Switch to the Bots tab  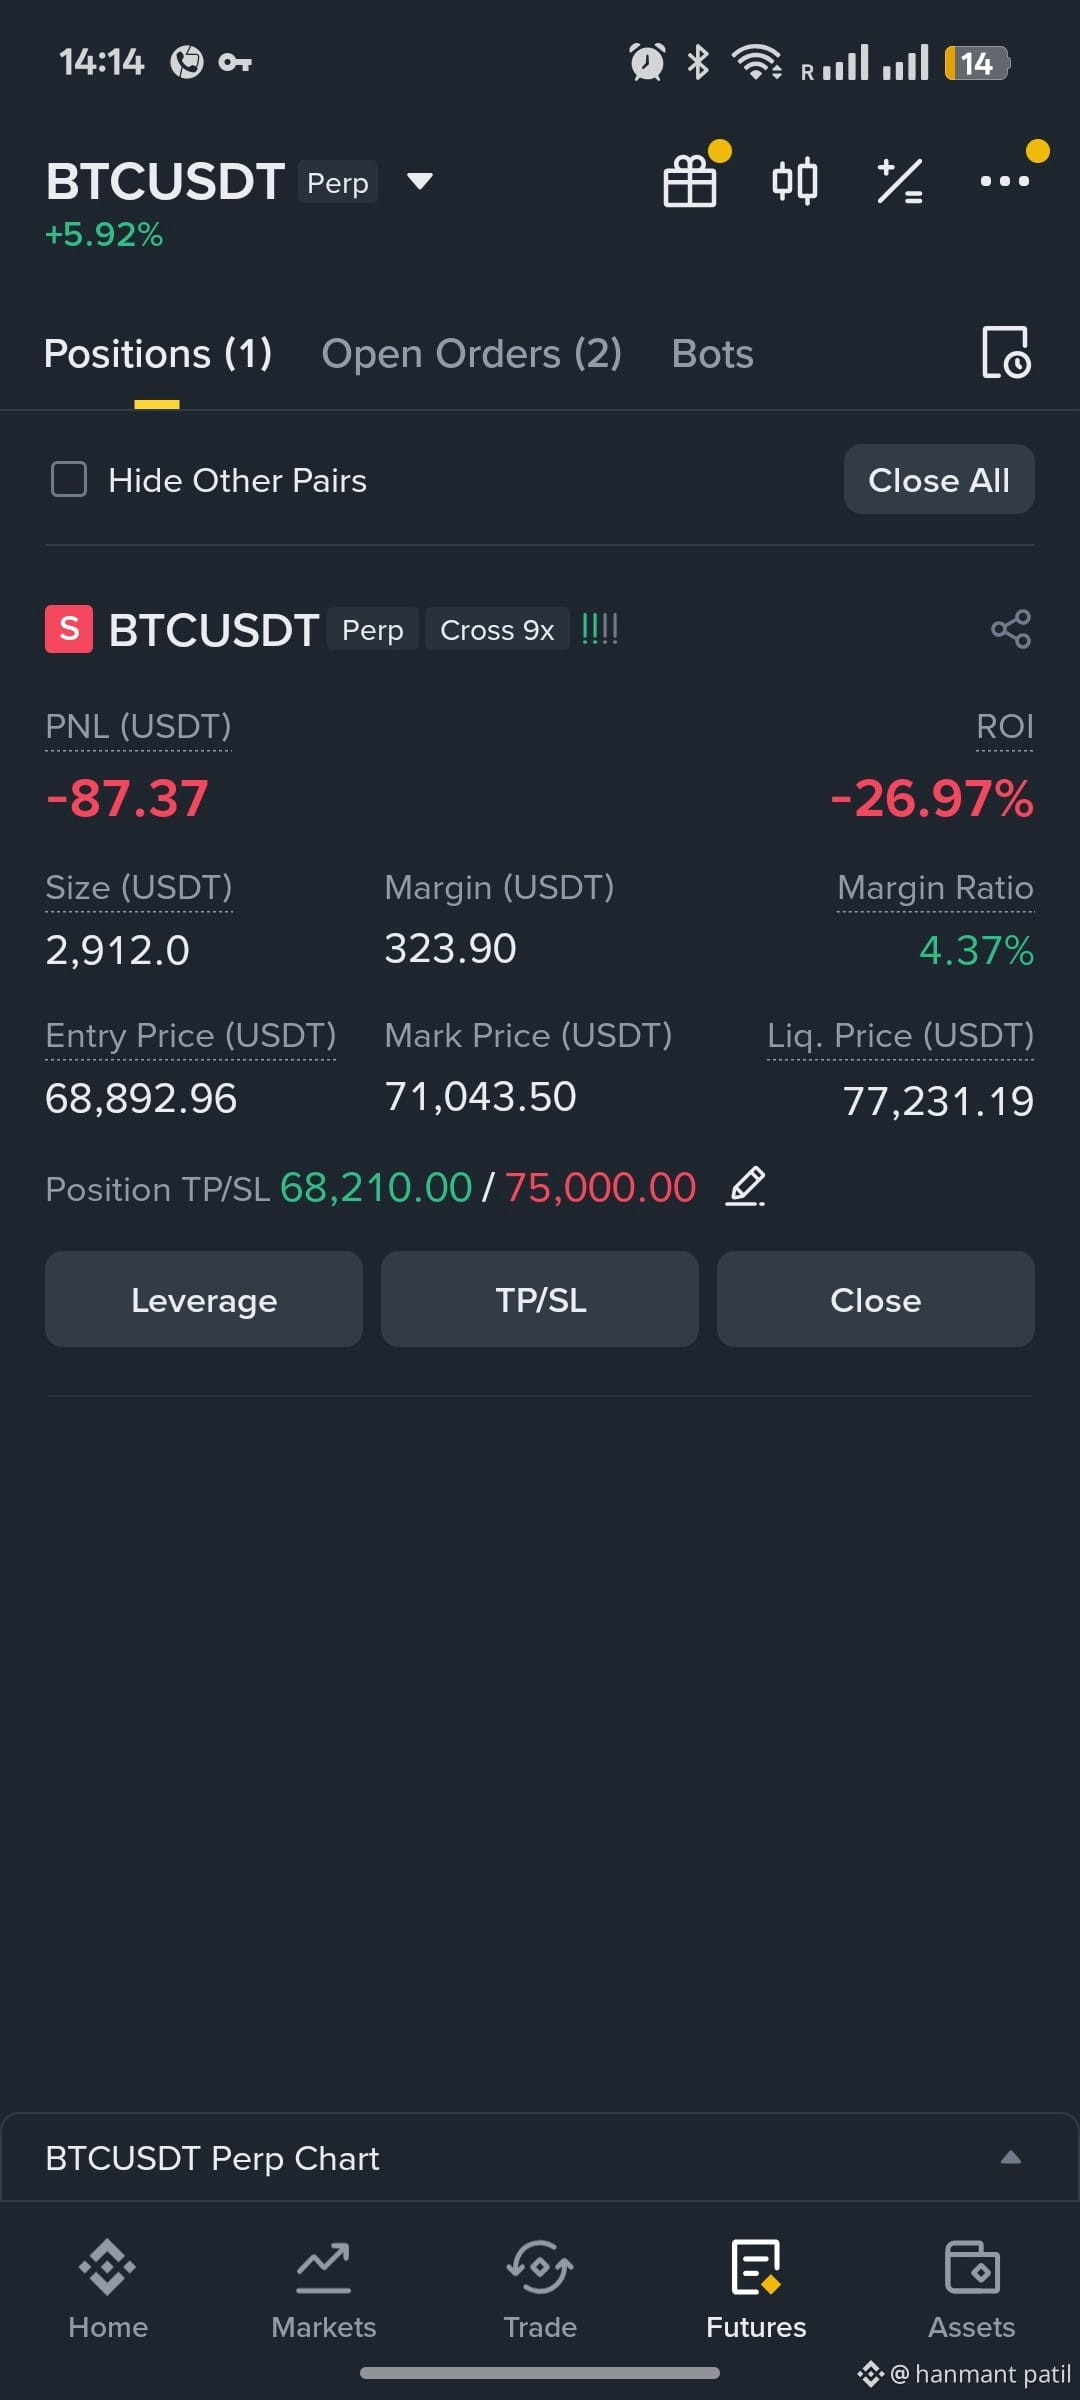[713, 354]
